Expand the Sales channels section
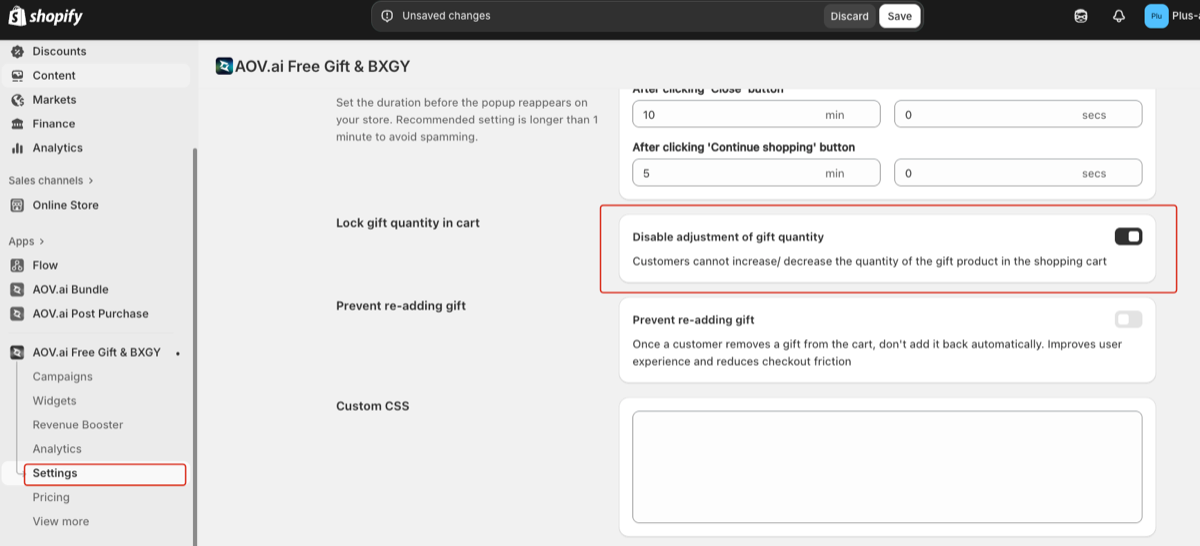Screen dimensions: 1200x546 (51, 180)
